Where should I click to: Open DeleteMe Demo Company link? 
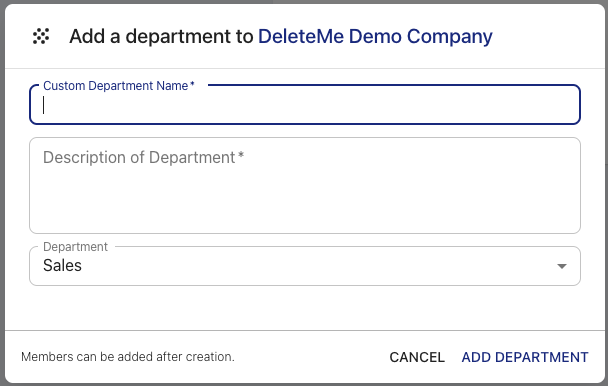tap(375, 36)
